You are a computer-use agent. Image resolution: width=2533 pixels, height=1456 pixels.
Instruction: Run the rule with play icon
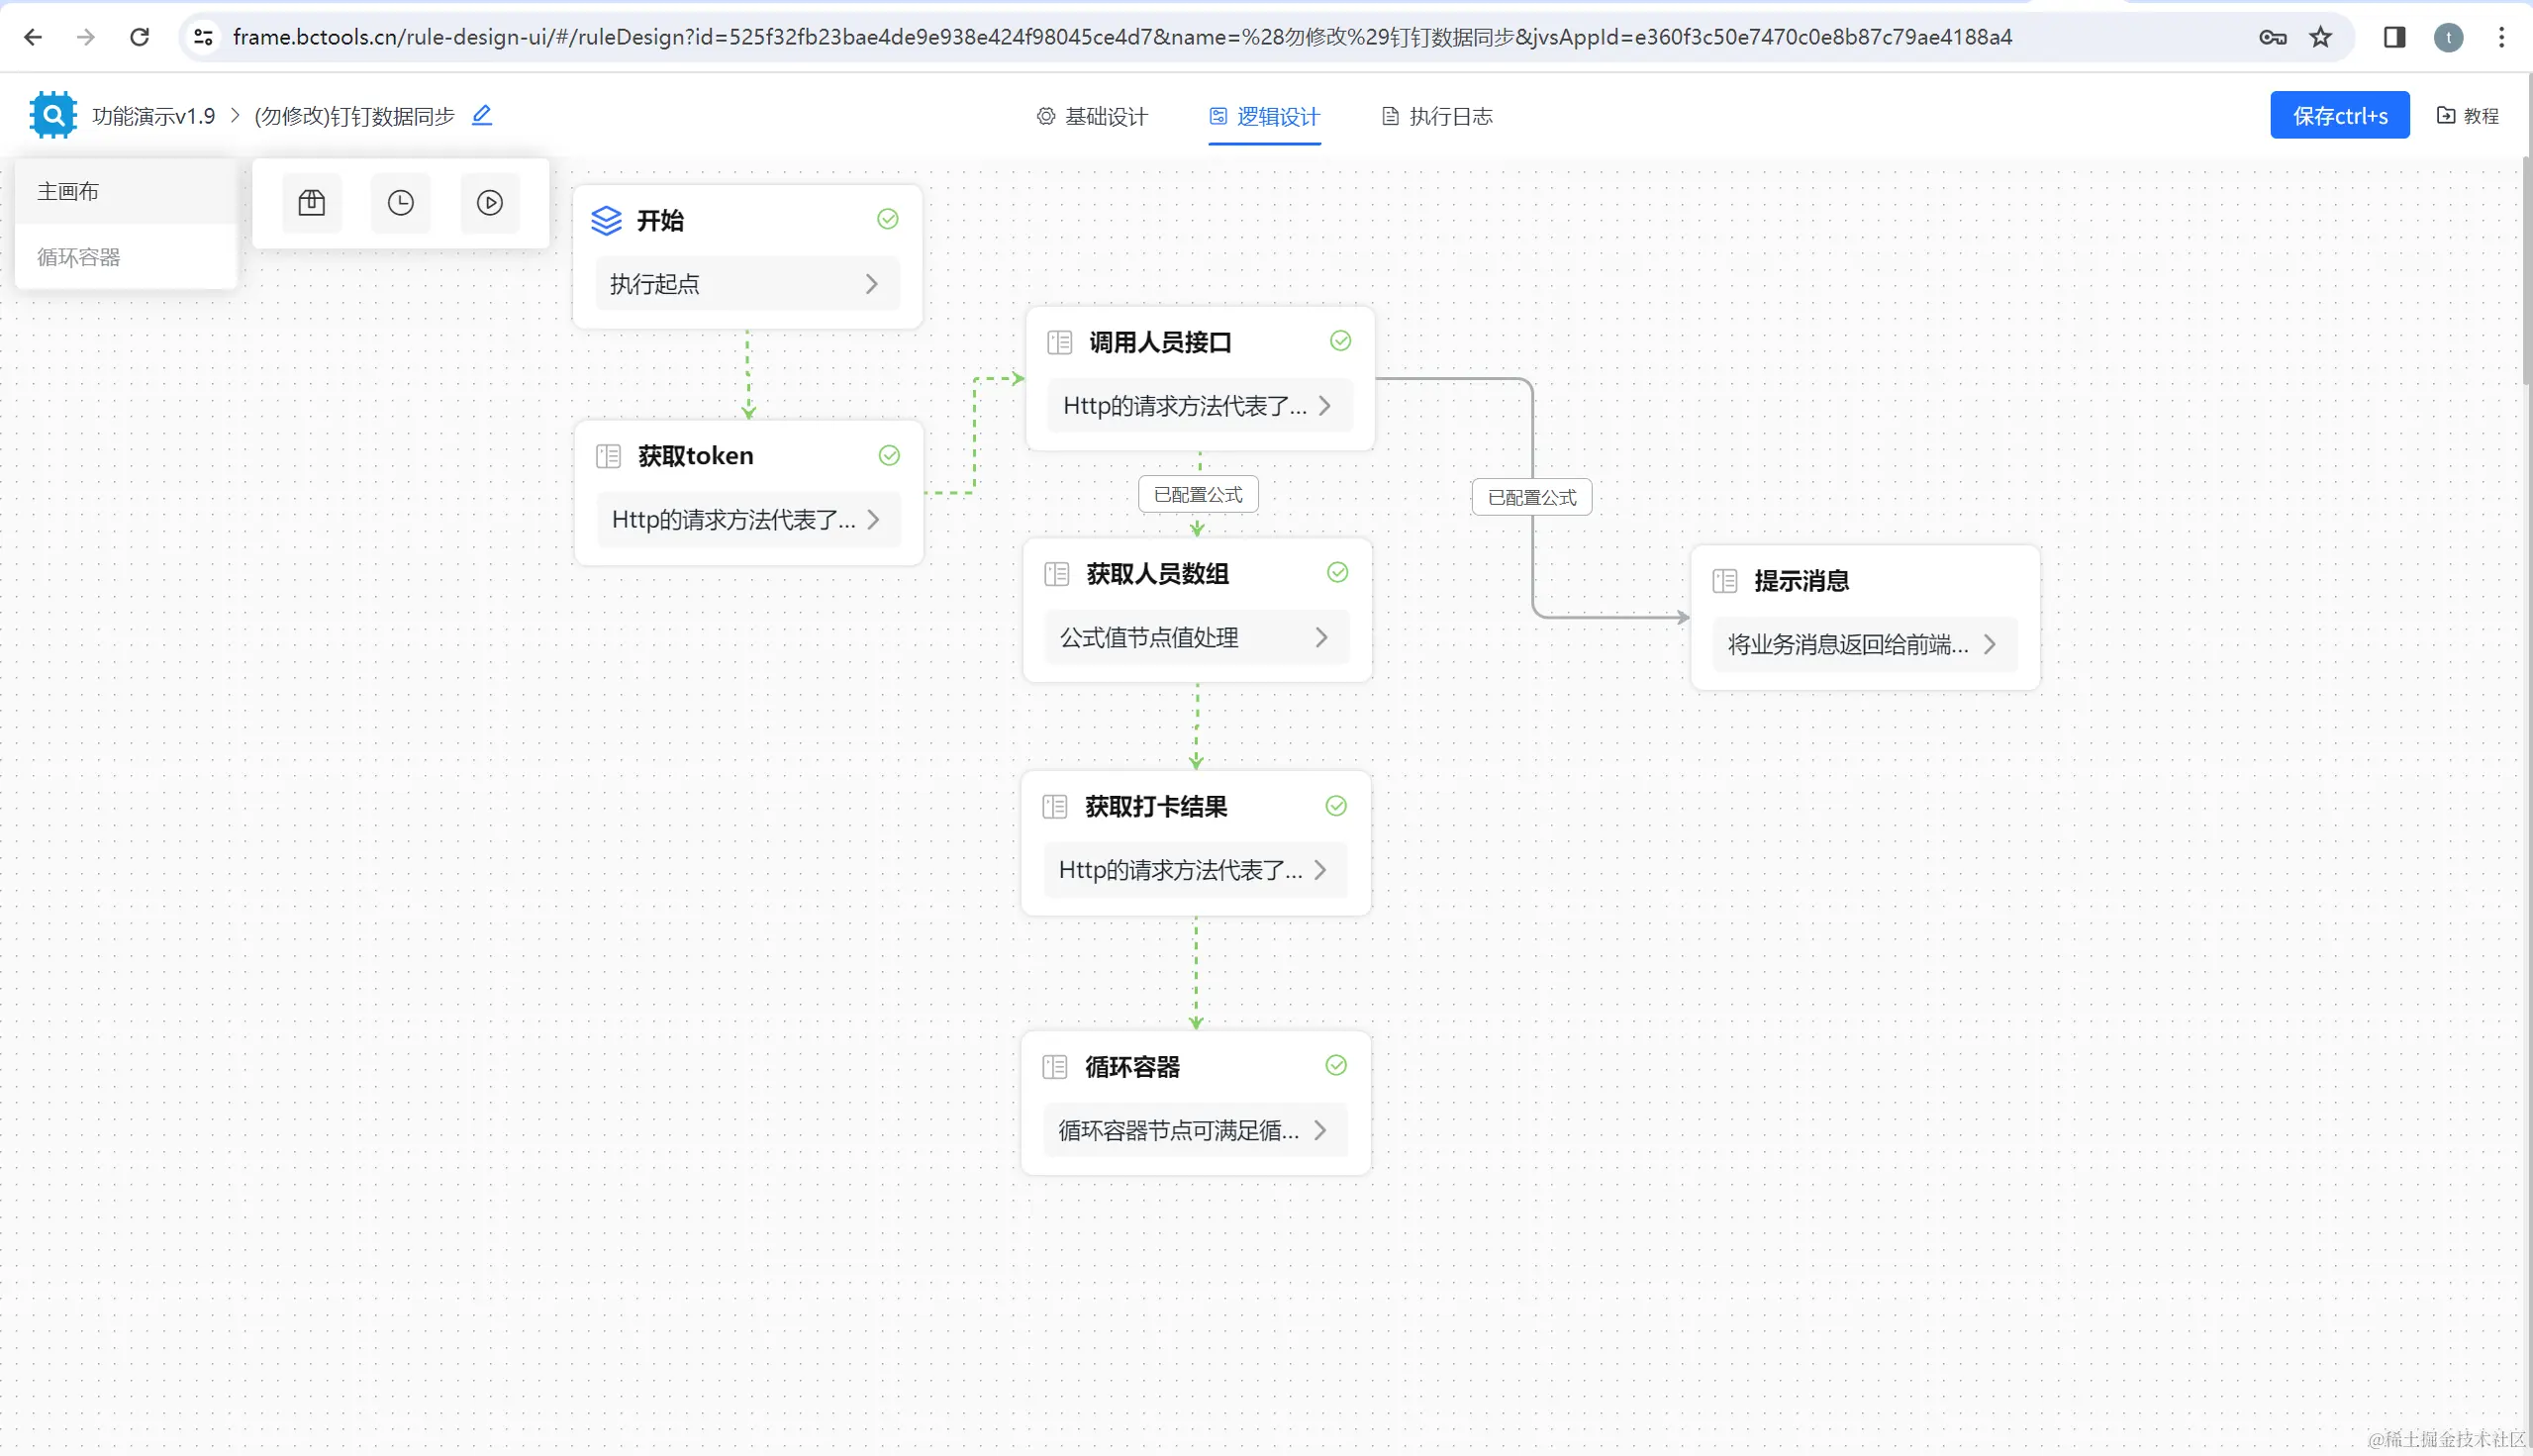(489, 203)
